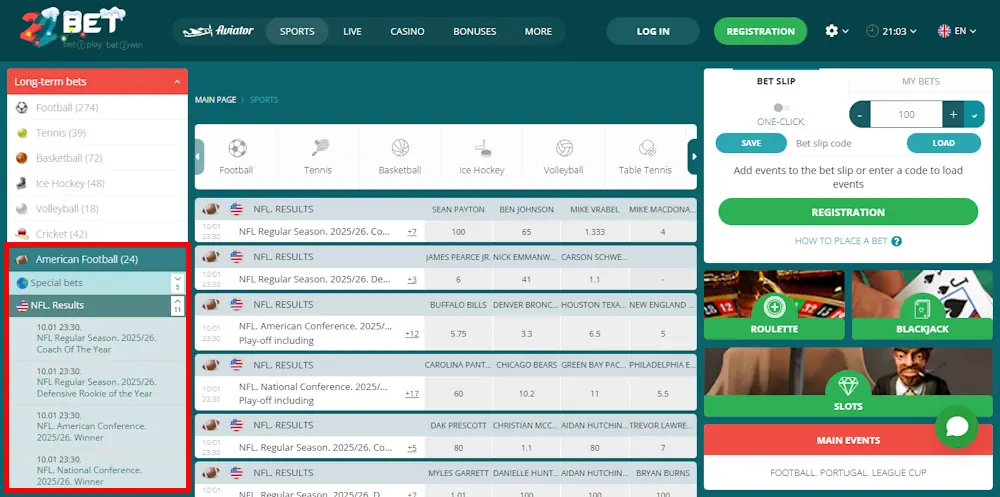Click the Bet slip code field
The image size is (1000, 497).
[846, 143]
